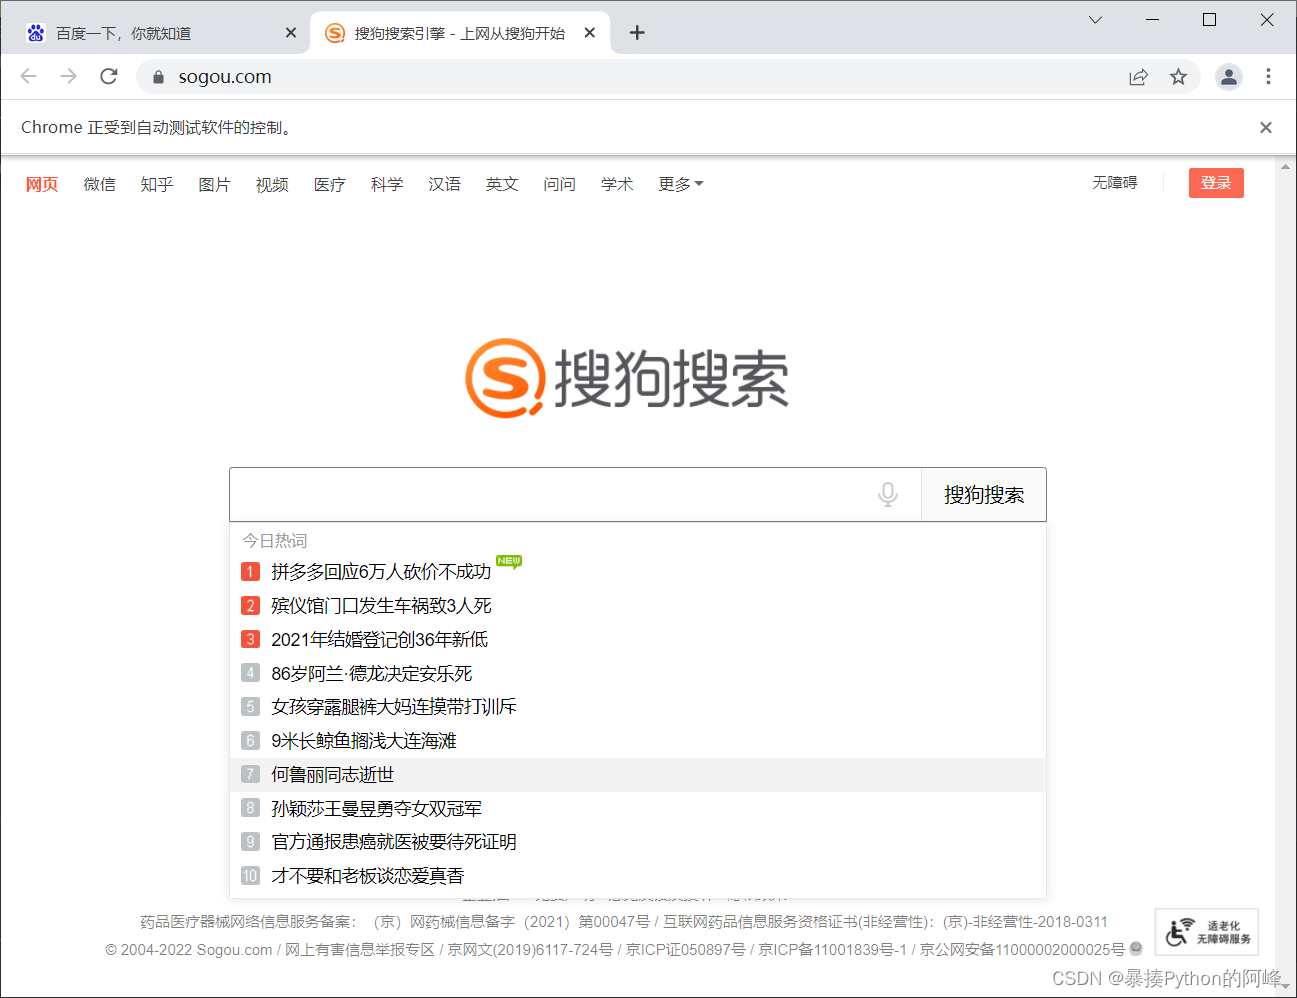Close the Baidu tab
This screenshot has height=998, width=1297.
click(x=290, y=33)
